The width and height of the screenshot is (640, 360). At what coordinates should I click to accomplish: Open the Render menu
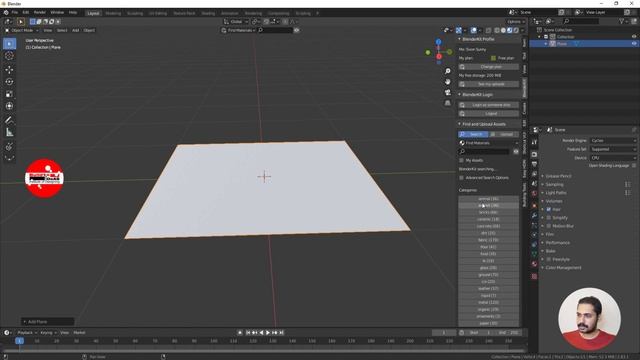40,13
